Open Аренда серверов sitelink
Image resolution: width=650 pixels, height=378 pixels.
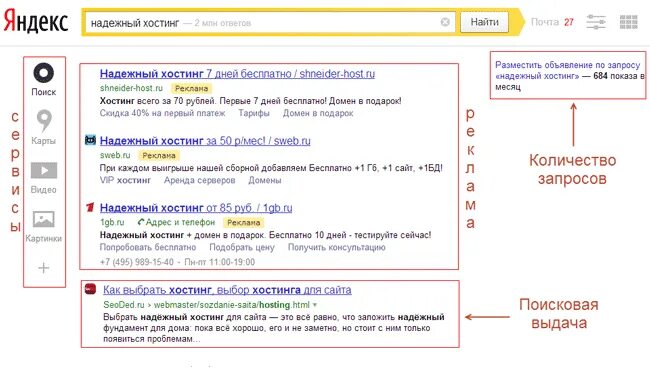point(199,180)
